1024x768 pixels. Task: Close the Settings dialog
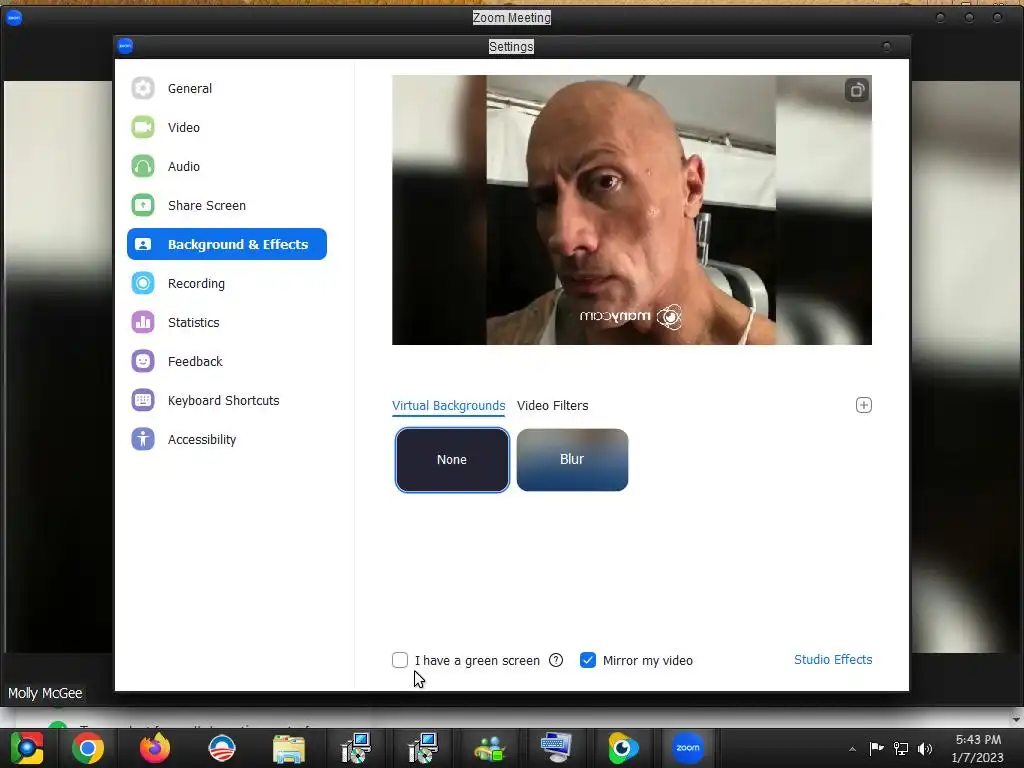[x=886, y=46]
